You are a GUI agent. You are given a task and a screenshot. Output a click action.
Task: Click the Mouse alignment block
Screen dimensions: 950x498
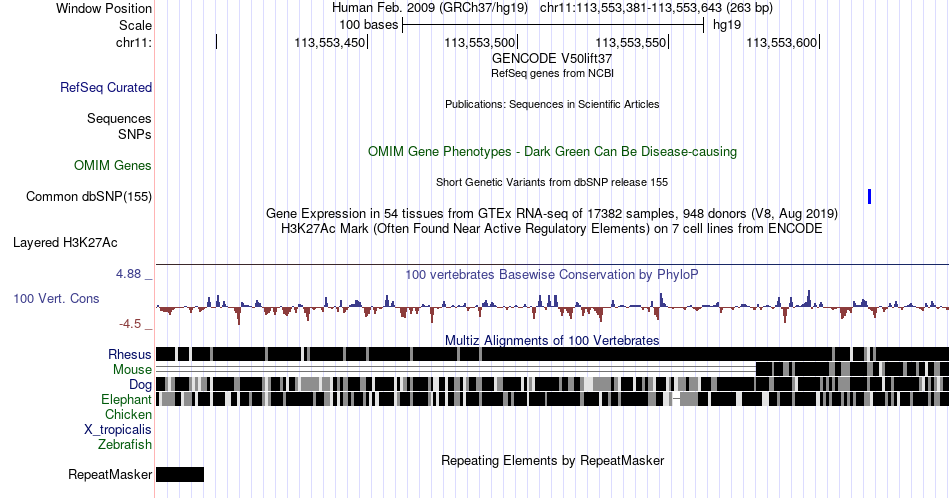(852, 370)
